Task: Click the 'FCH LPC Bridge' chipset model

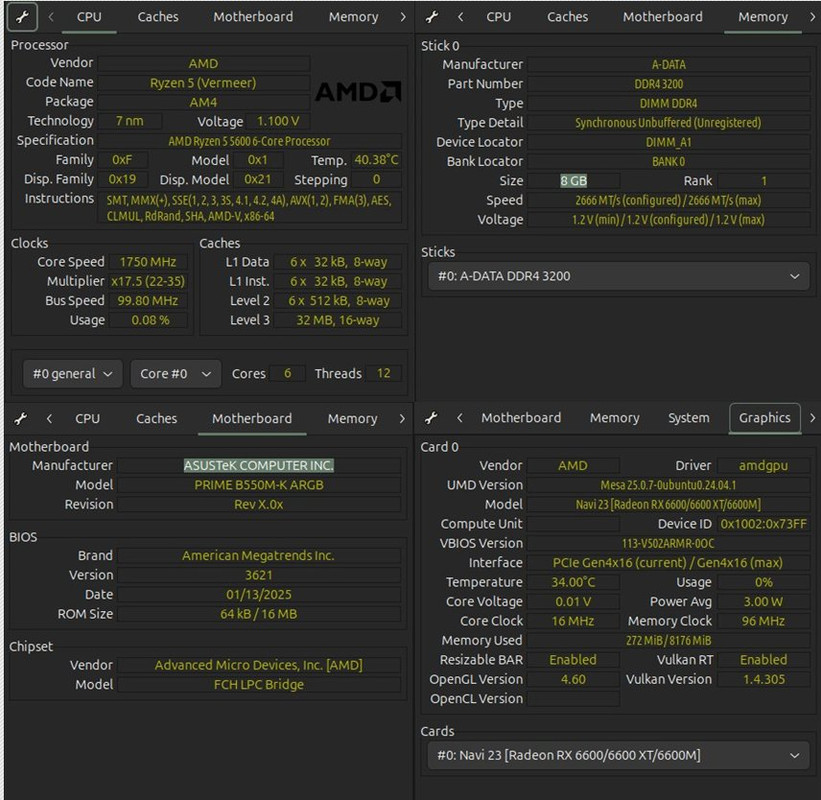Action: (x=259, y=685)
